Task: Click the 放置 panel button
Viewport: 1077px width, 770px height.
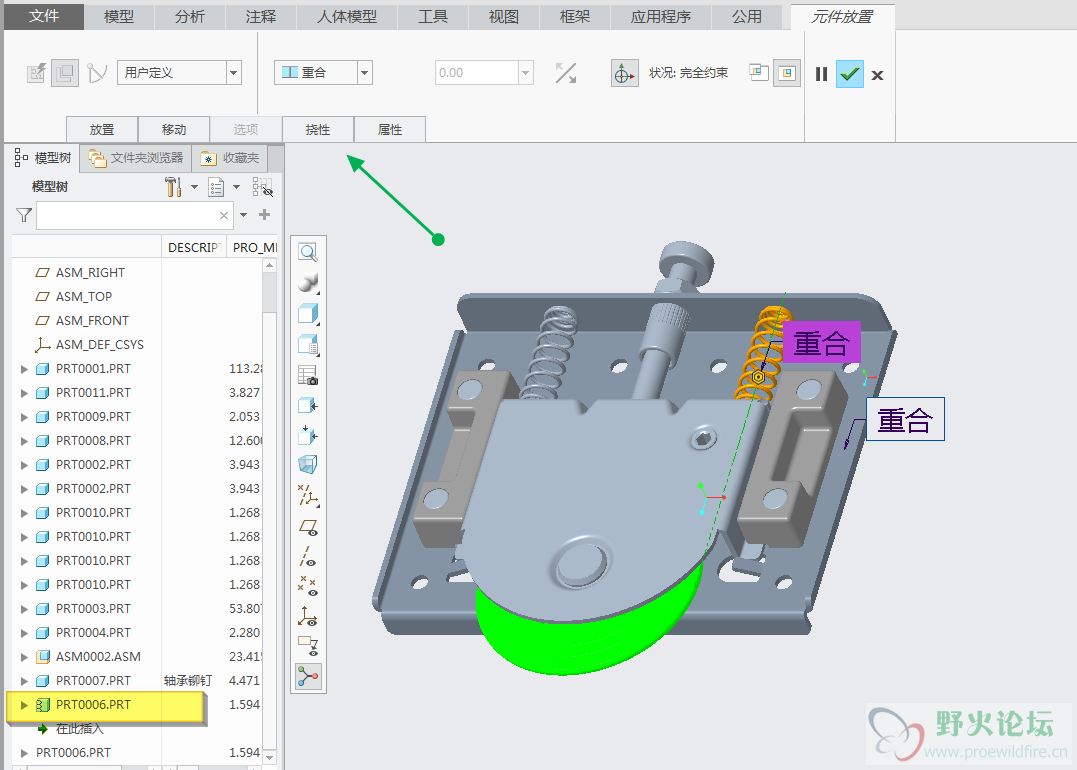Action: click(x=102, y=130)
